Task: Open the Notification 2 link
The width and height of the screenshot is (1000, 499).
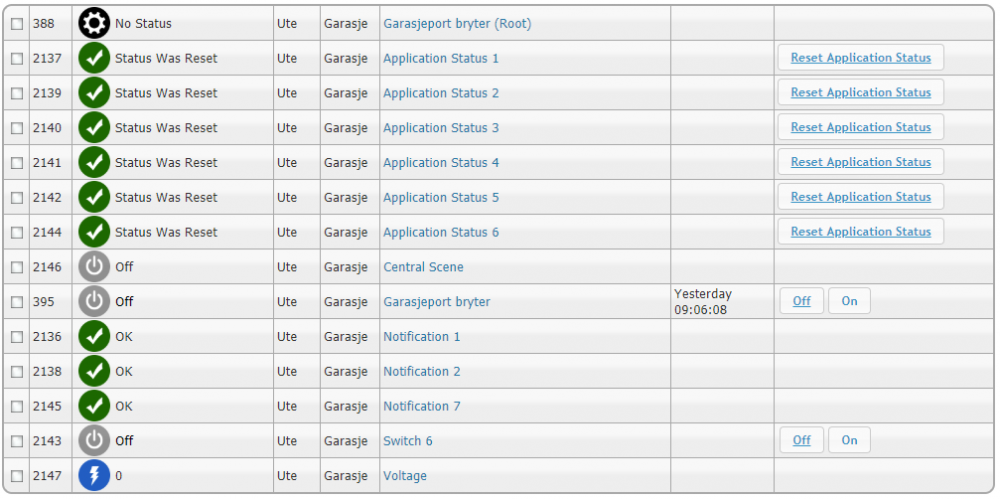Action: [422, 371]
